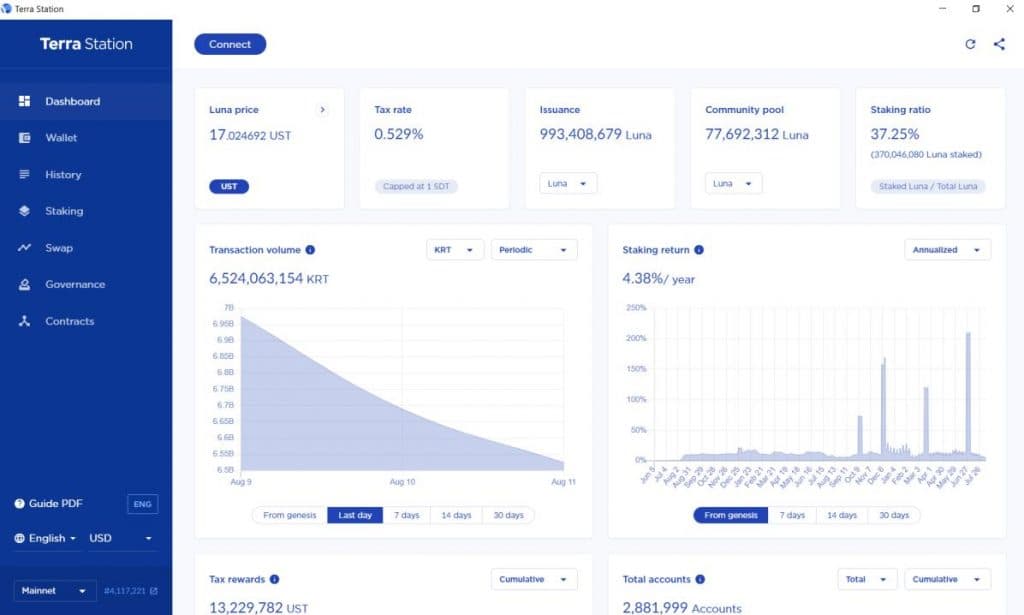The width and height of the screenshot is (1024, 615).
Task: Select 14 days for Transaction volume
Action: [x=456, y=515]
